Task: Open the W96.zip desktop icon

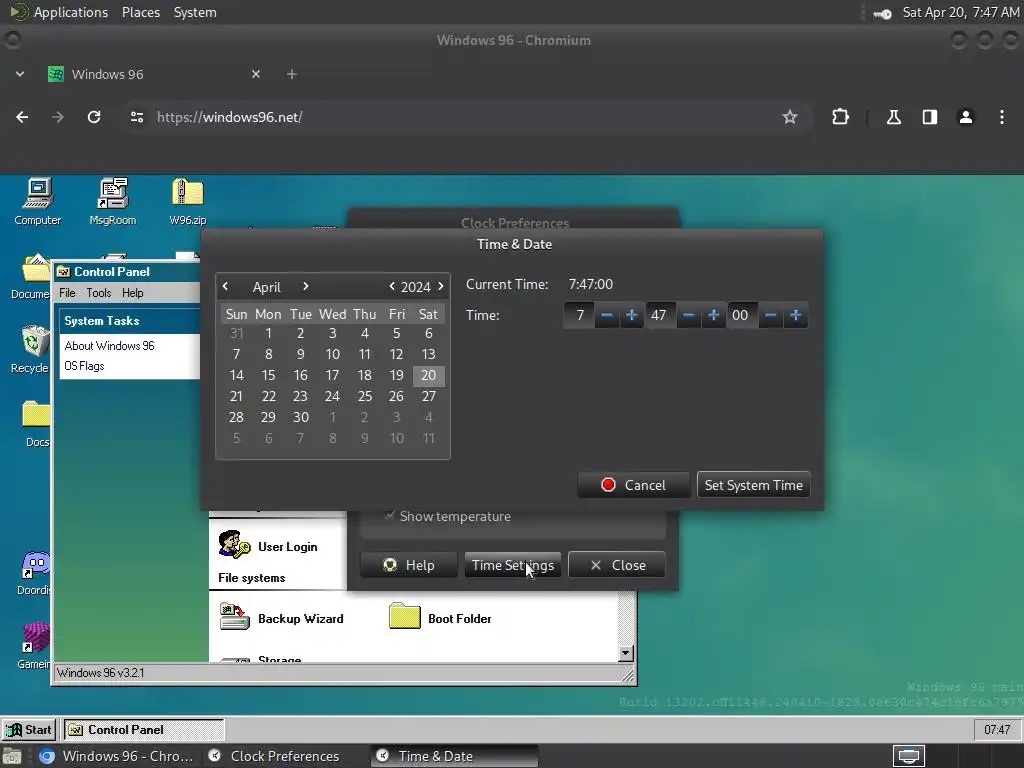Action: (x=187, y=201)
